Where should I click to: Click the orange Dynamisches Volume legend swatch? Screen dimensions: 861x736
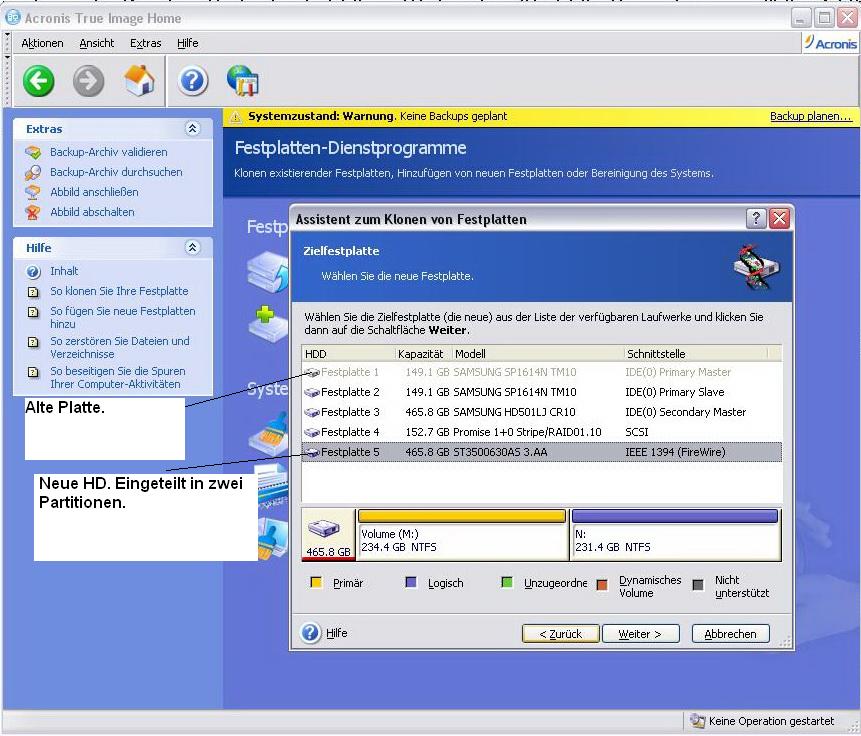point(602,584)
